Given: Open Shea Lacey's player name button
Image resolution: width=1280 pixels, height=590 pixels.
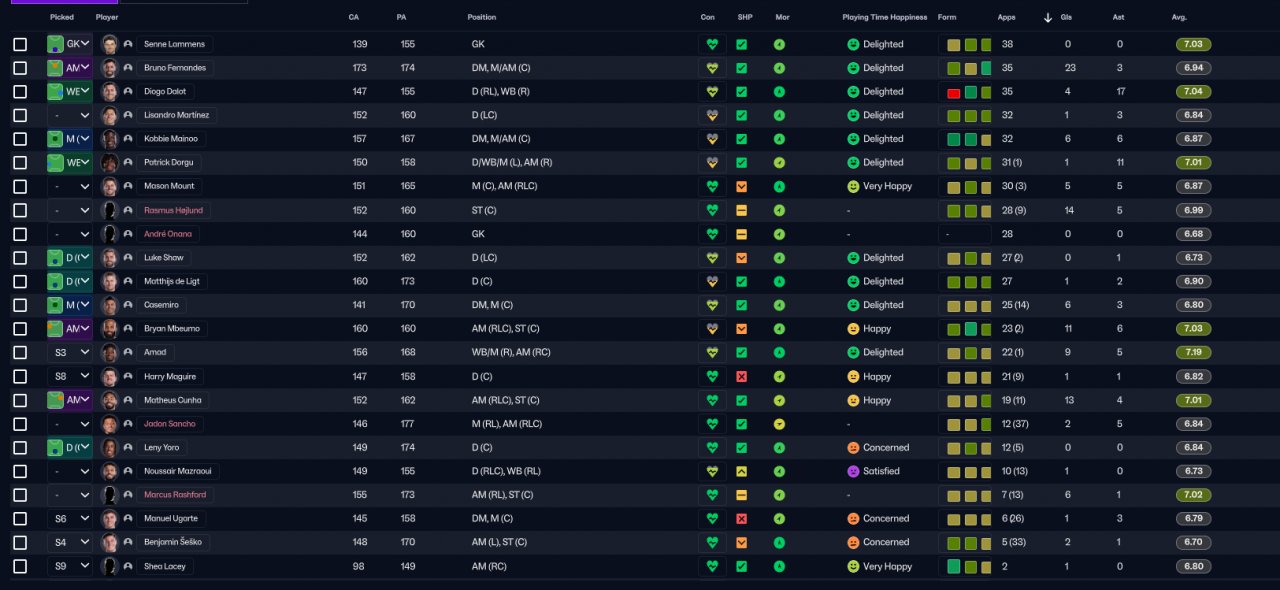Looking at the screenshot, I should (164, 566).
